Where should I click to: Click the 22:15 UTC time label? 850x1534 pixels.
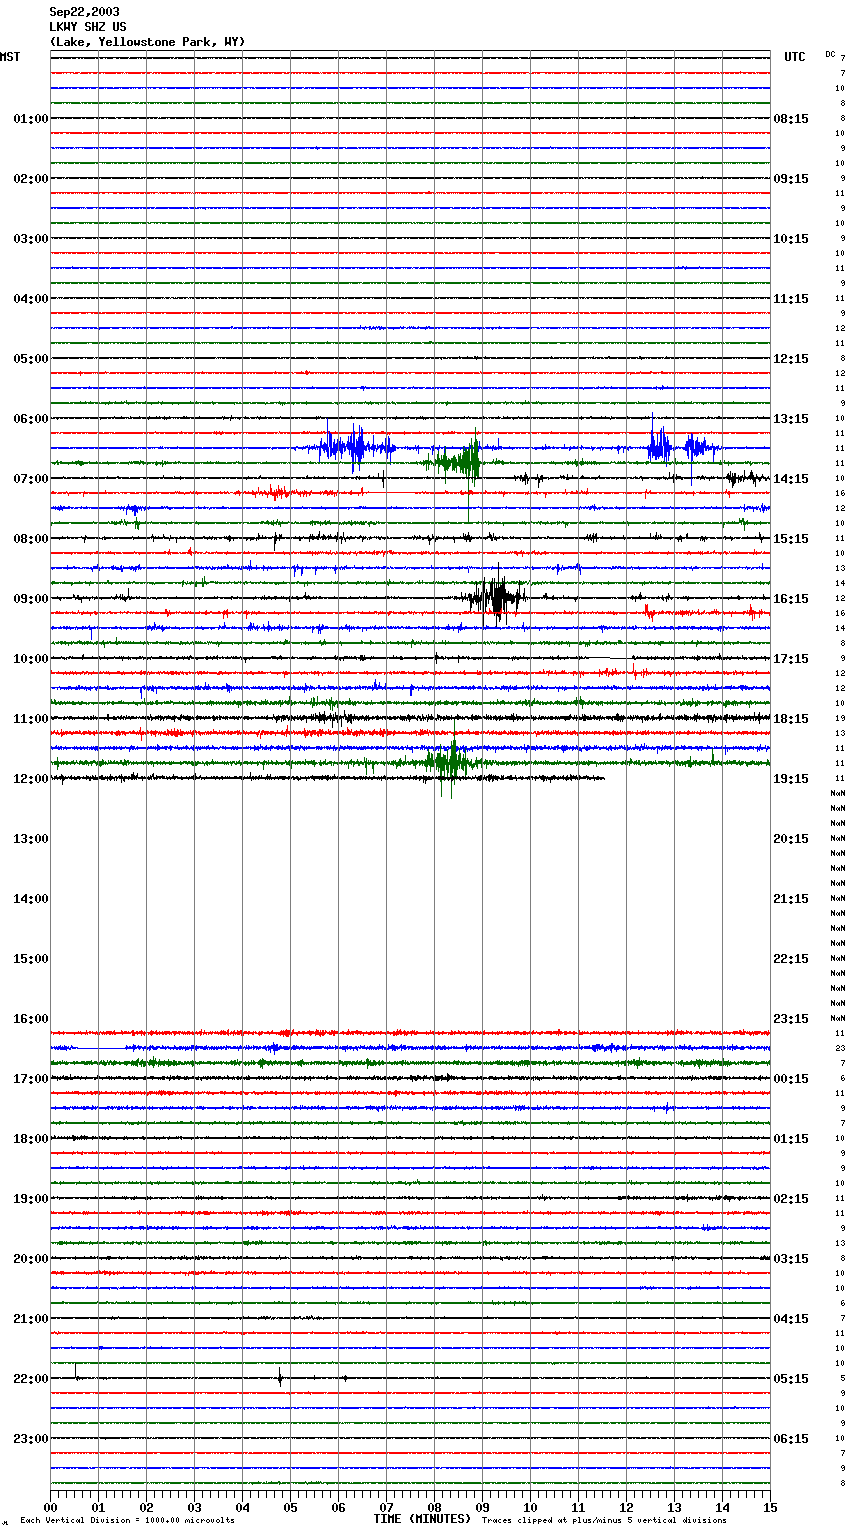(791, 959)
